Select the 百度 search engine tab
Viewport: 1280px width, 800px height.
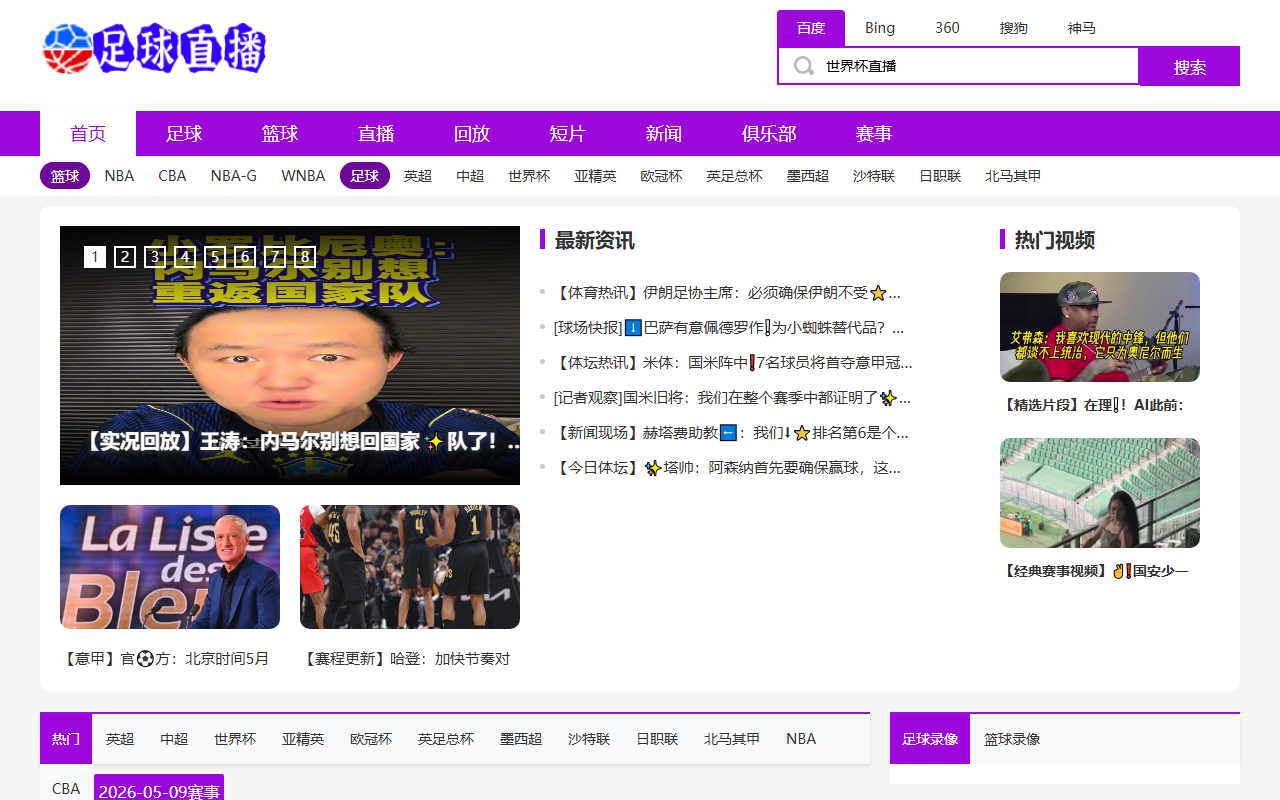point(811,28)
